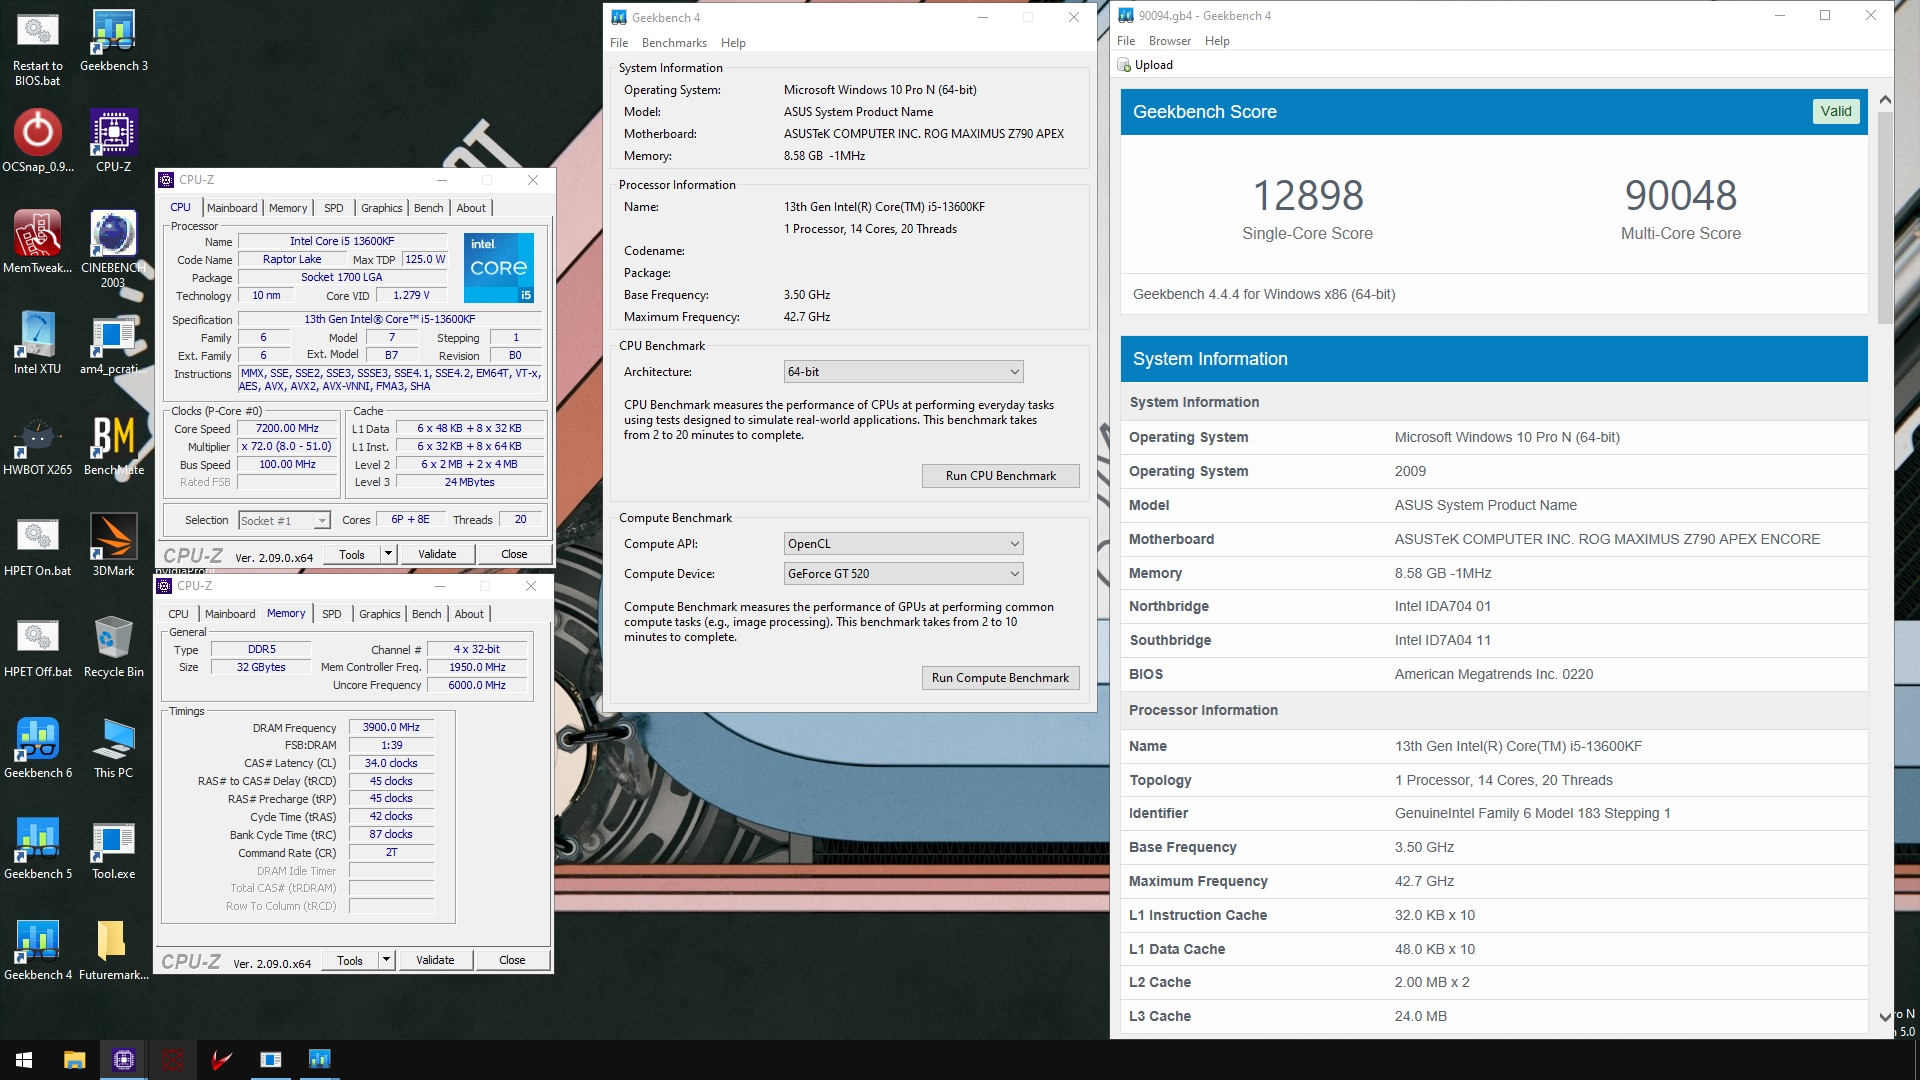Launch 3DMark desktop icon
Viewport: 1920px width, 1080px height.
pyautogui.click(x=113, y=545)
